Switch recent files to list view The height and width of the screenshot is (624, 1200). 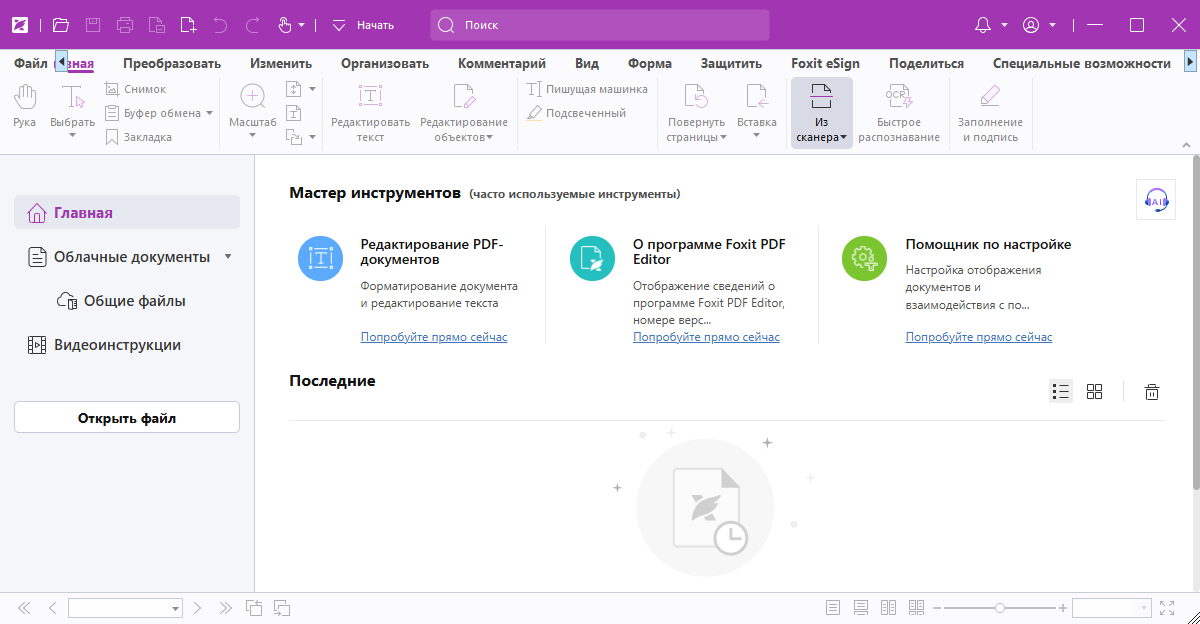(x=1061, y=392)
